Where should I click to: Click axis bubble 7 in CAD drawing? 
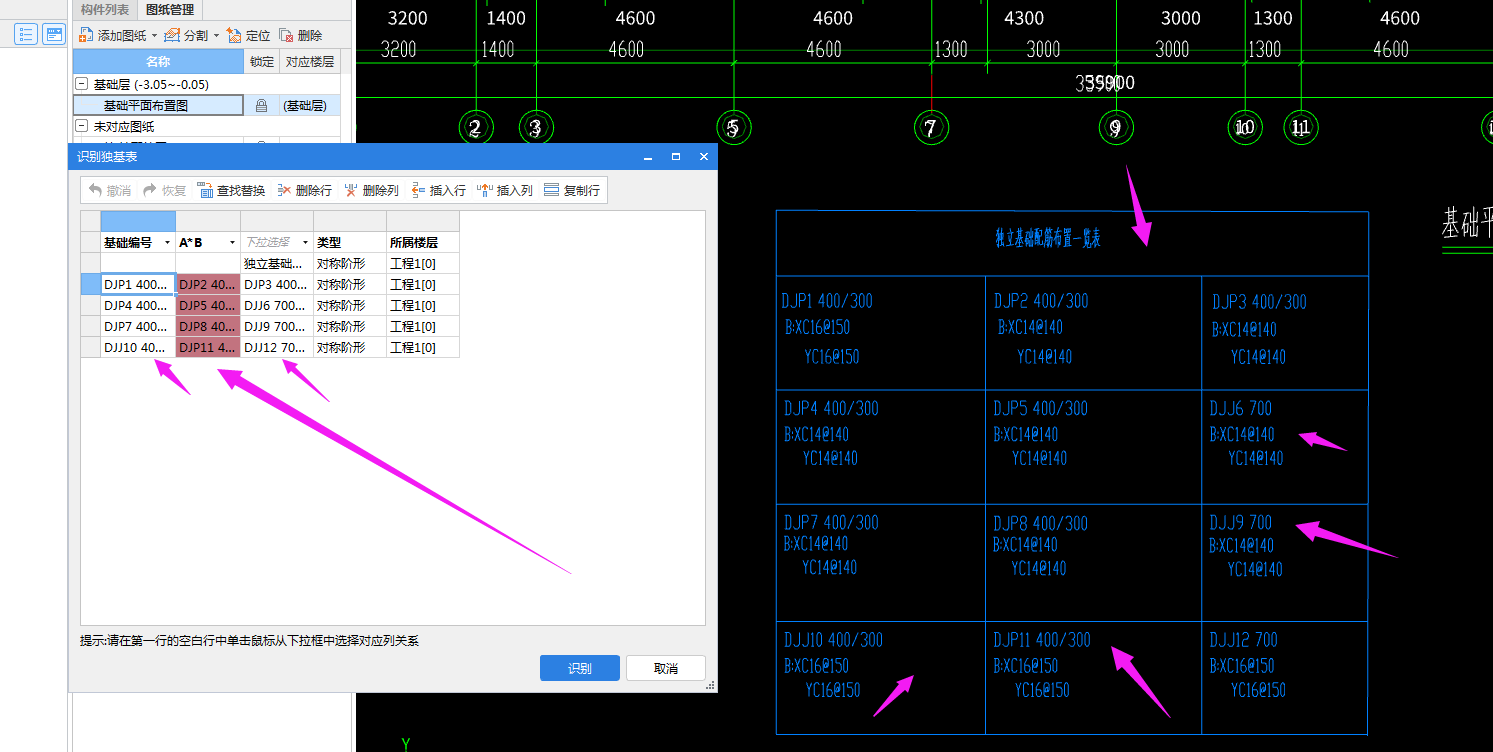(931, 127)
